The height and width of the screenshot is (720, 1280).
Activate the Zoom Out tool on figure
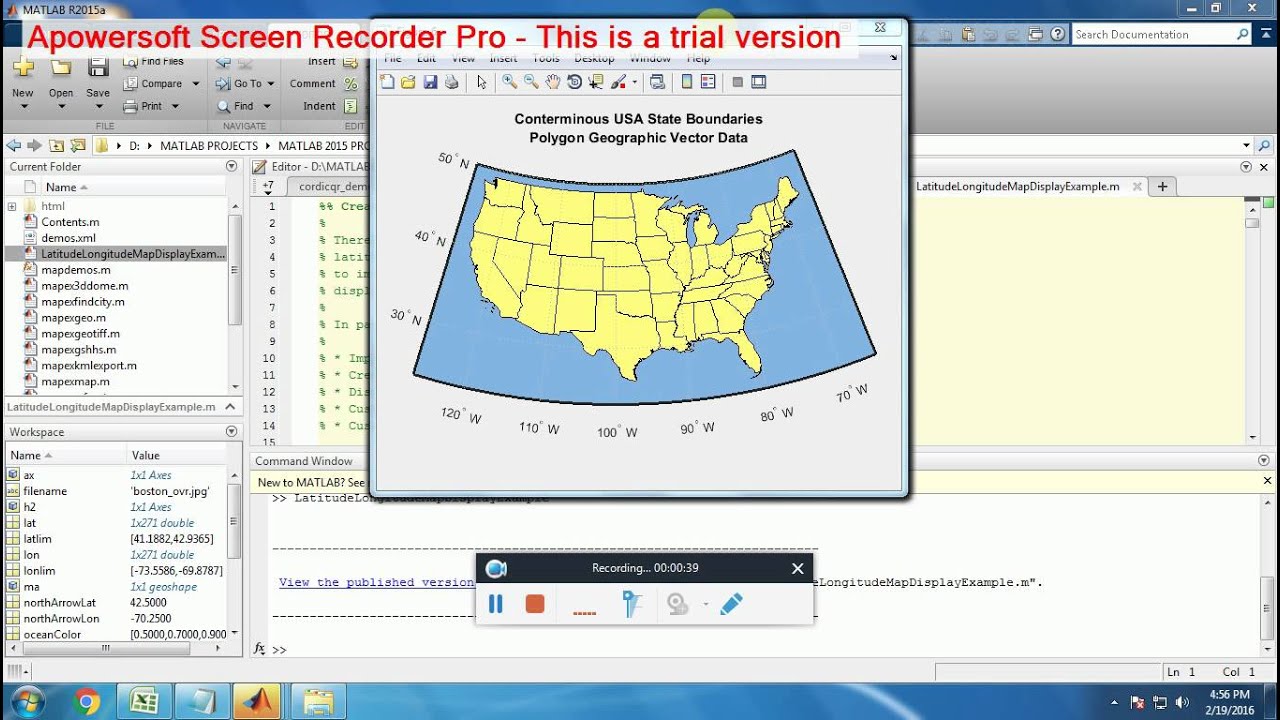[531, 82]
